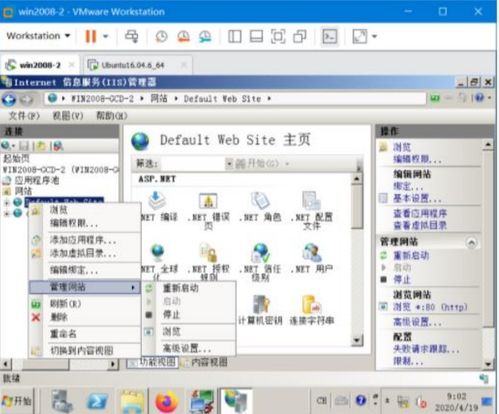Choose 添加应用程序 in context menu
Viewport: 499px width, 414px height.
coord(84,240)
